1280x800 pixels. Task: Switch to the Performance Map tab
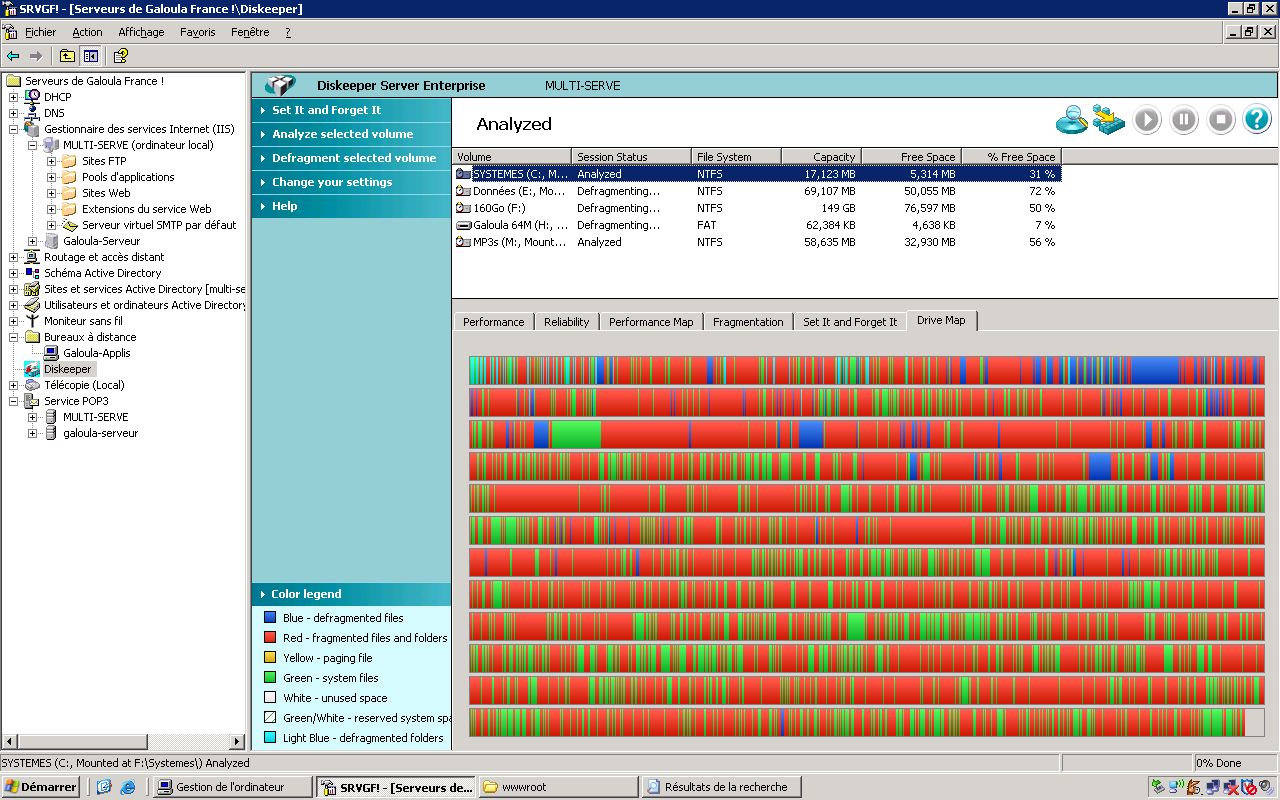650,322
